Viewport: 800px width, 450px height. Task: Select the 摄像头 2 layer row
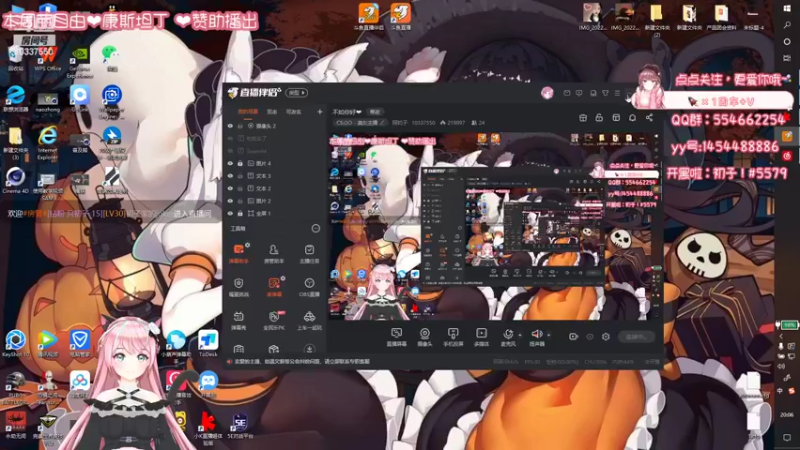tap(276, 126)
